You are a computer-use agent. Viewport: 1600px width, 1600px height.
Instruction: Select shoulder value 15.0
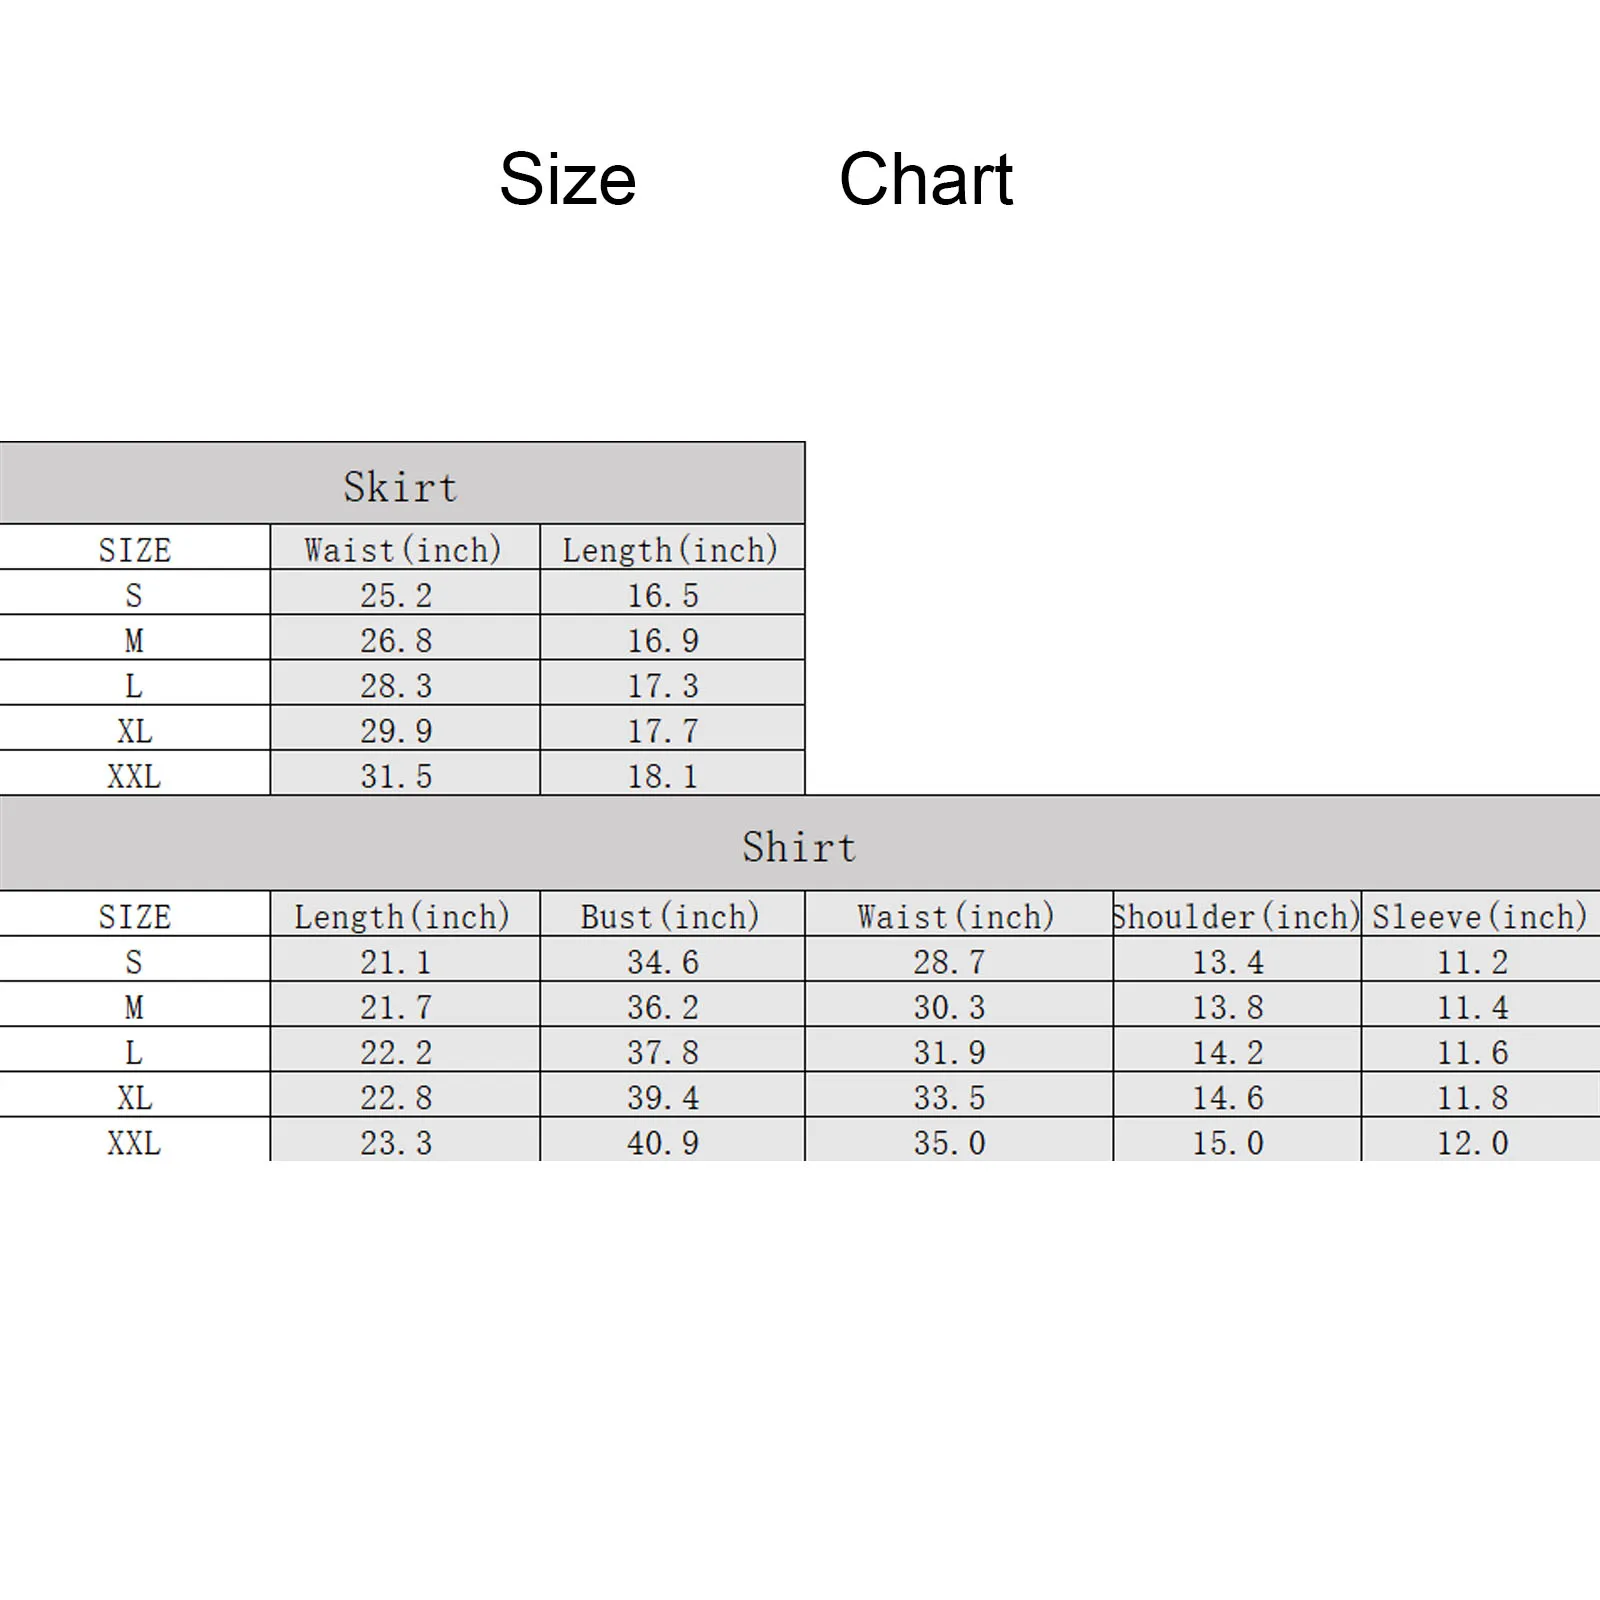(1228, 1142)
